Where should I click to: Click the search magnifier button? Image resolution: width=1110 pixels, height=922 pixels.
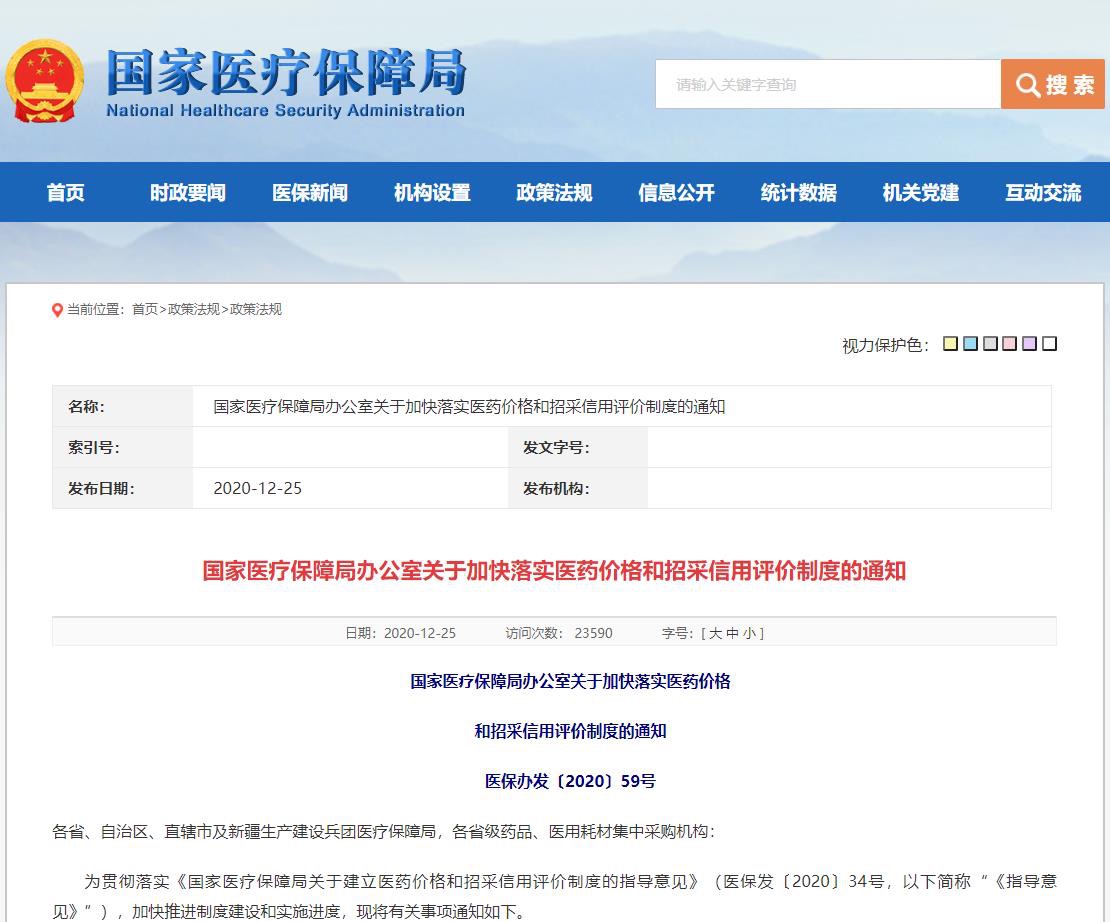coord(1053,84)
